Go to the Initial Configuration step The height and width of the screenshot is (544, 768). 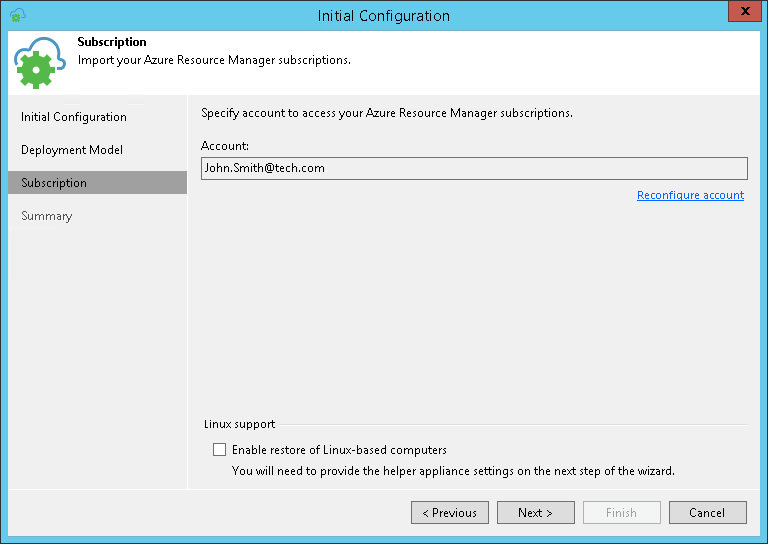point(74,117)
